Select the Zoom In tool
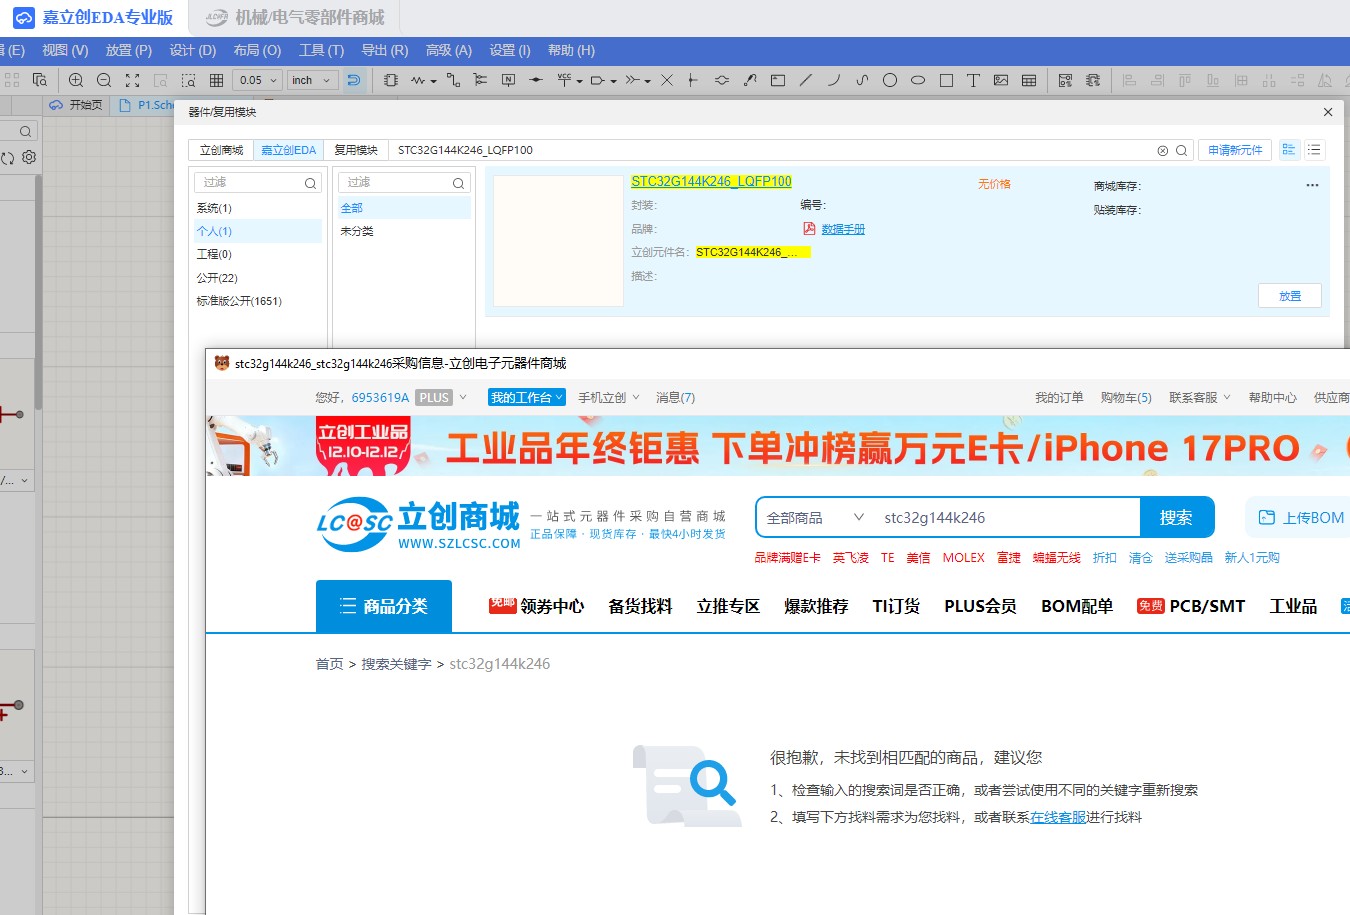This screenshot has width=1350, height=915. pyautogui.click(x=75, y=80)
